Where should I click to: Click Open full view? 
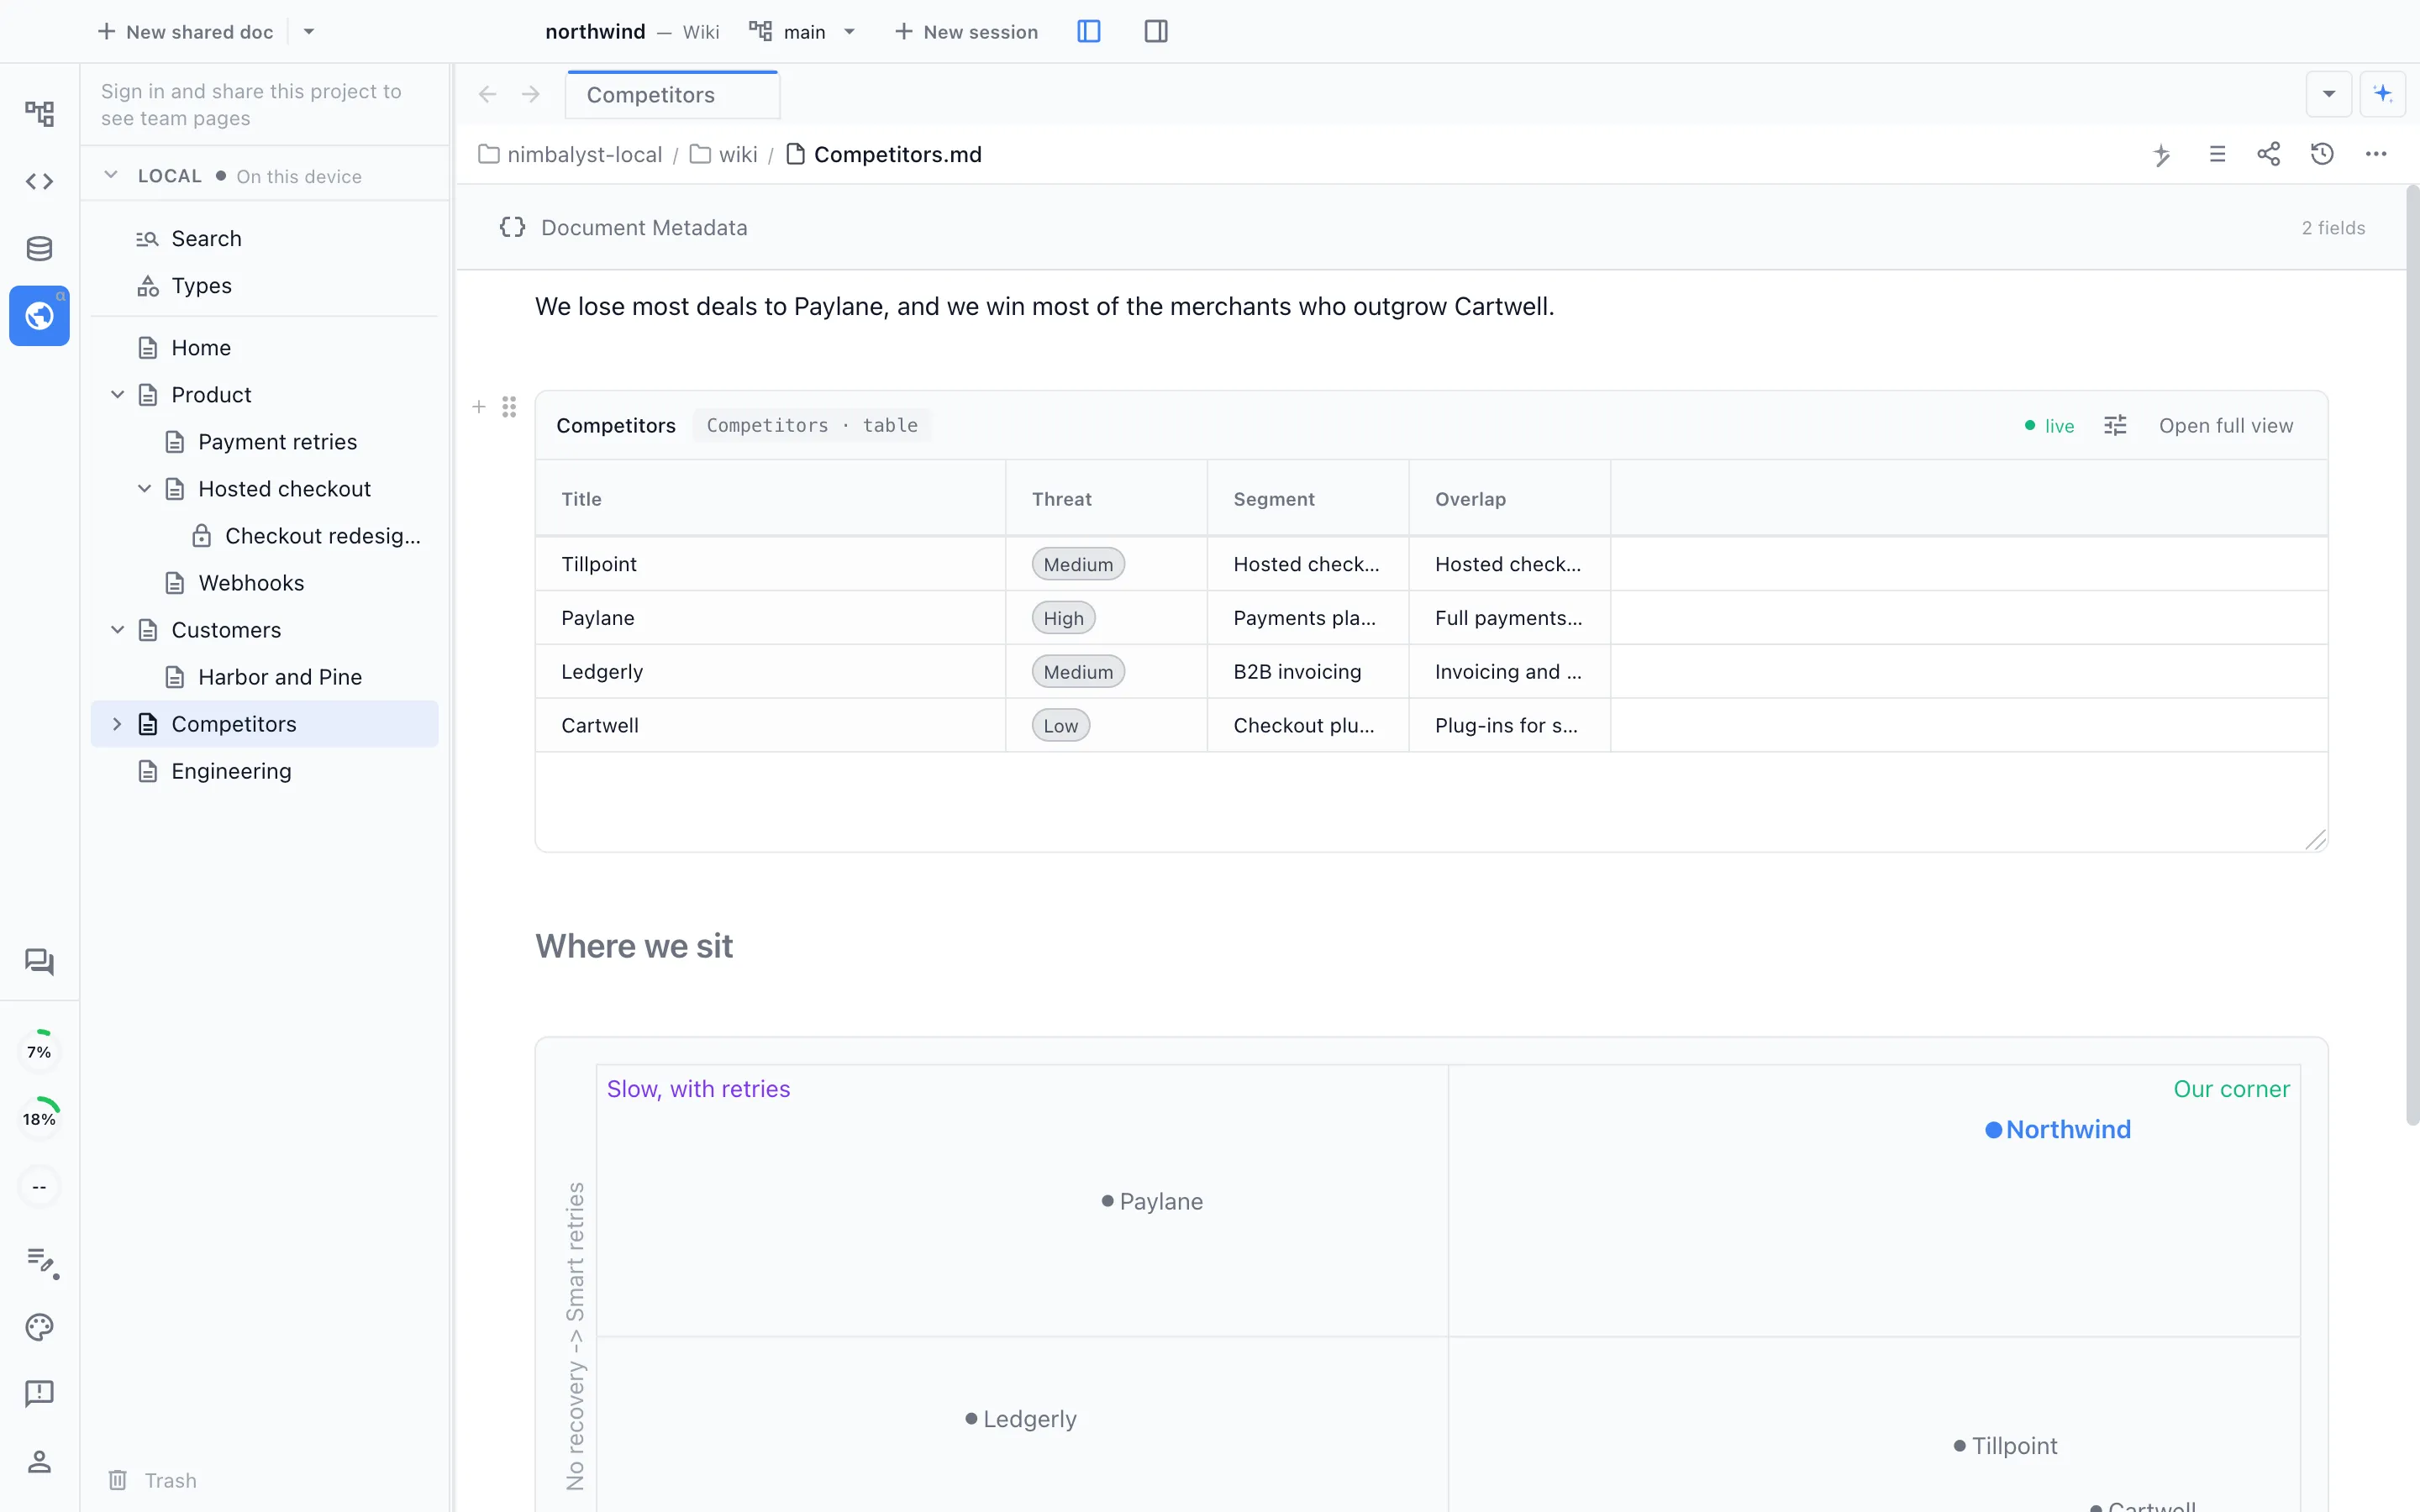[2226, 426]
